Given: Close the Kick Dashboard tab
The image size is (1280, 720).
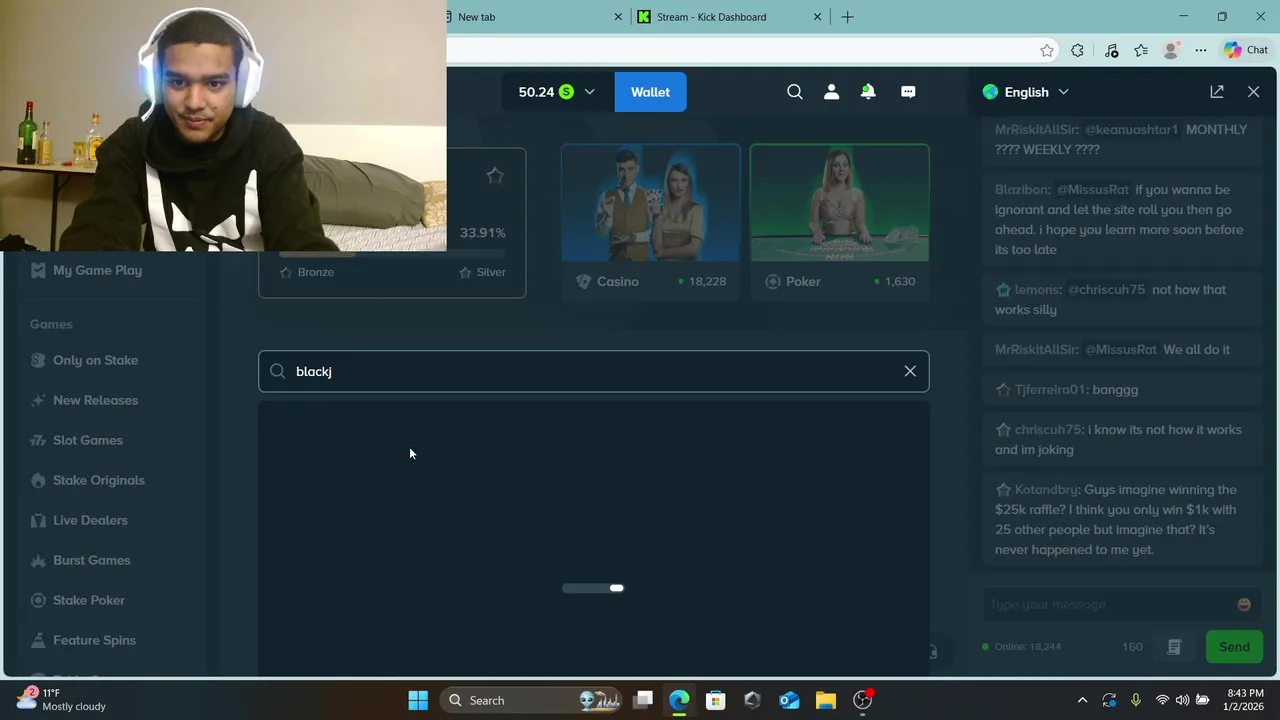Looking at the screenshot, I should pos(817,17).
